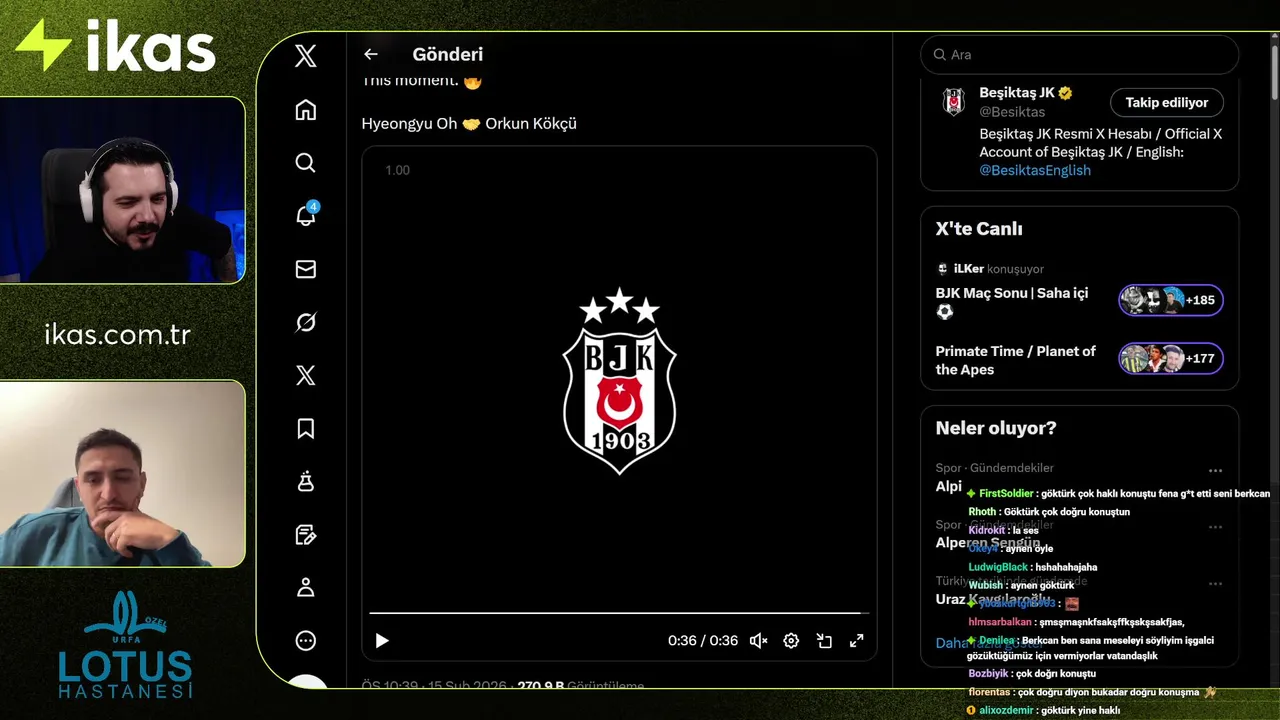Open Alperen Şengün trending topic

[988, 542]
